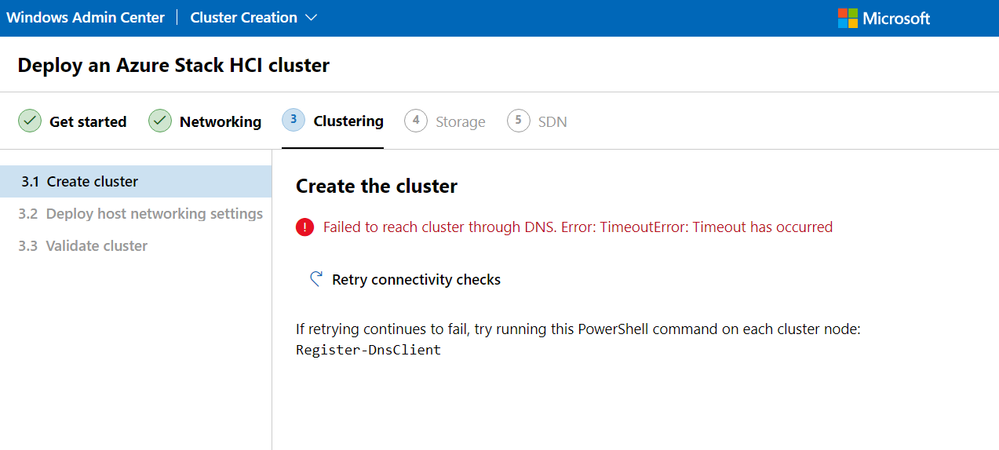Viewport: 999px width, 450px height.
Task: Go to Windows Admin Center home
Action: [x=85, y=18]
